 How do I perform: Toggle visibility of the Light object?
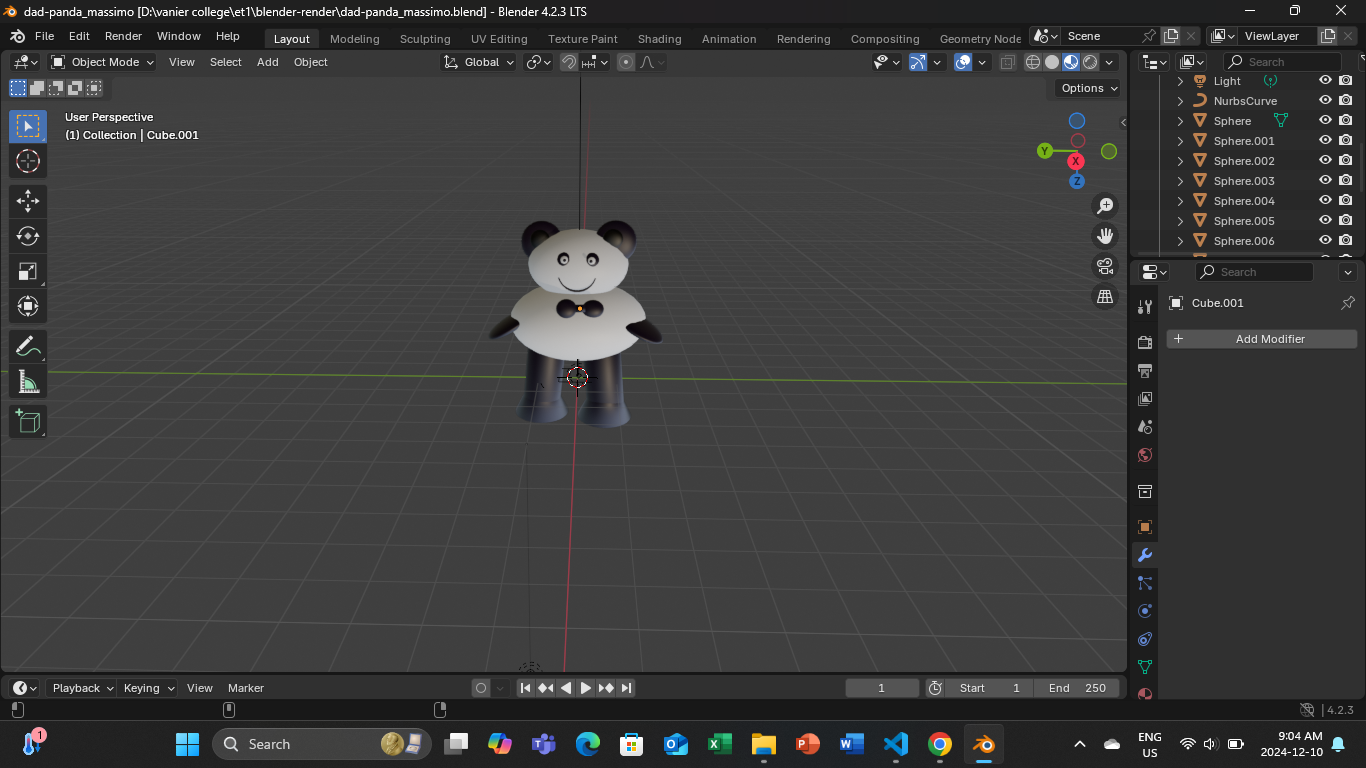pyautogui.click(x=1325, y=81)
